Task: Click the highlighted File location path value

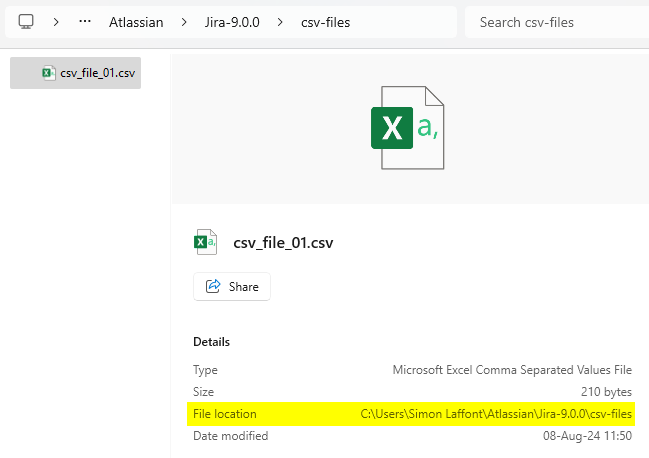Action: (496, 414)
